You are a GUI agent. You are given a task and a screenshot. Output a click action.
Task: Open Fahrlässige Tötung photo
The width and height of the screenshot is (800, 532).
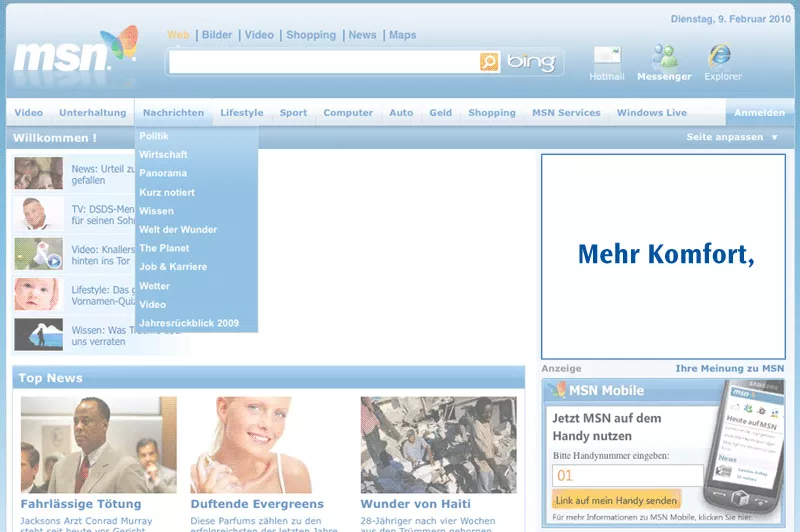[x=98, y=445]
